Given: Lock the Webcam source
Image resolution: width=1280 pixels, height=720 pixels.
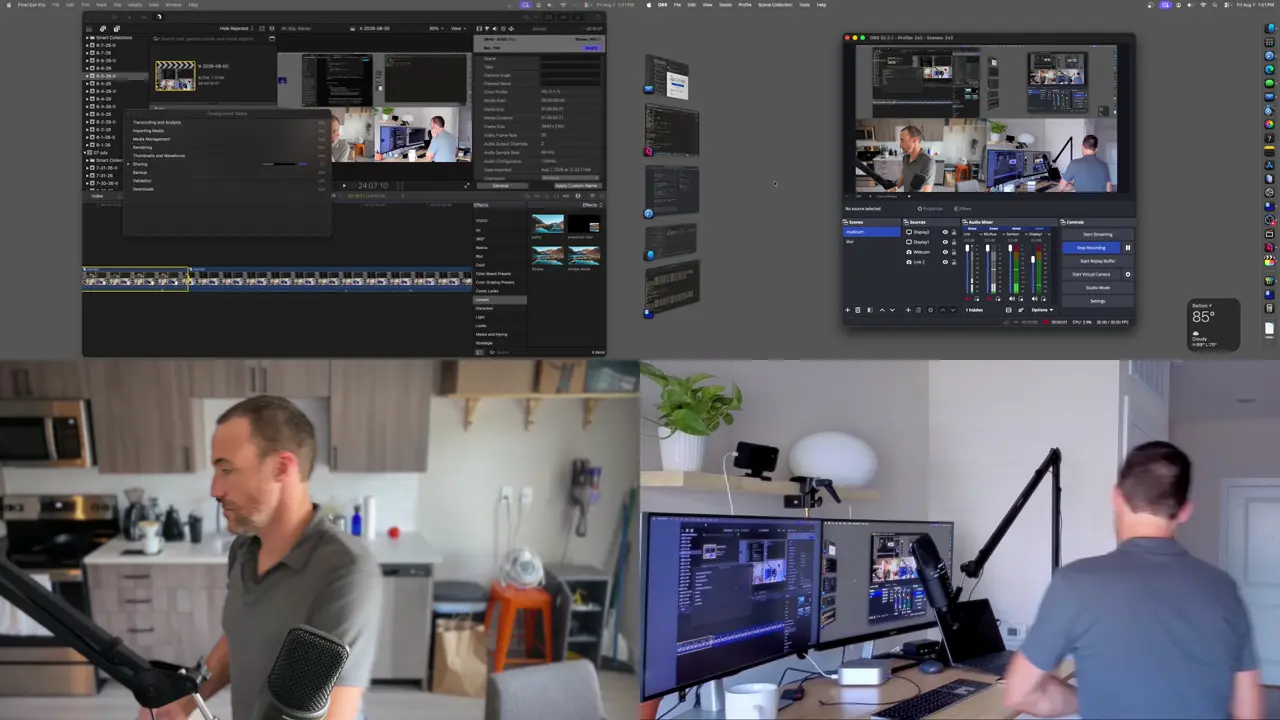Looking at the screenshot, I should [x=954, y=252].
